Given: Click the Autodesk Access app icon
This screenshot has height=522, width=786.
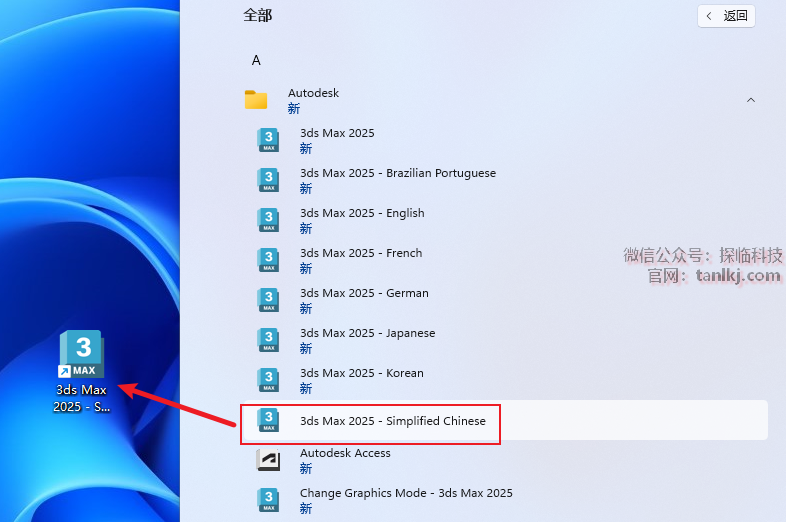Looking at the screenshot, I should 268,460.
